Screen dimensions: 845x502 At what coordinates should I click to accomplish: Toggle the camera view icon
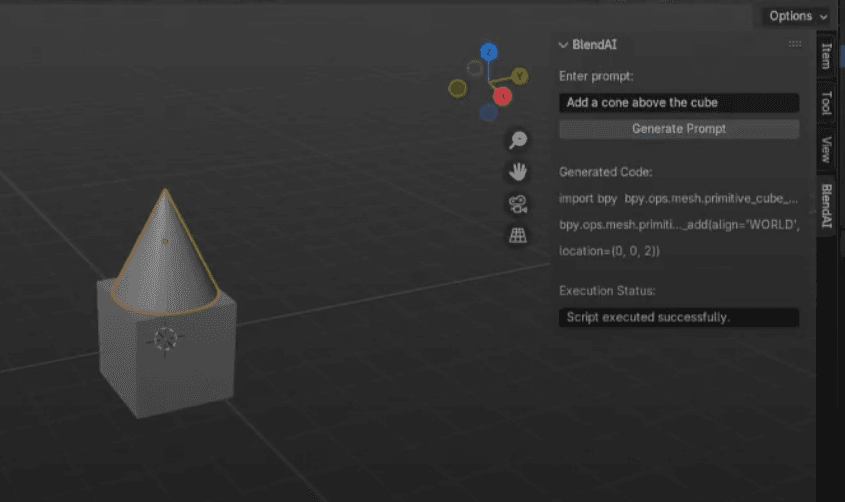[518, 204]
